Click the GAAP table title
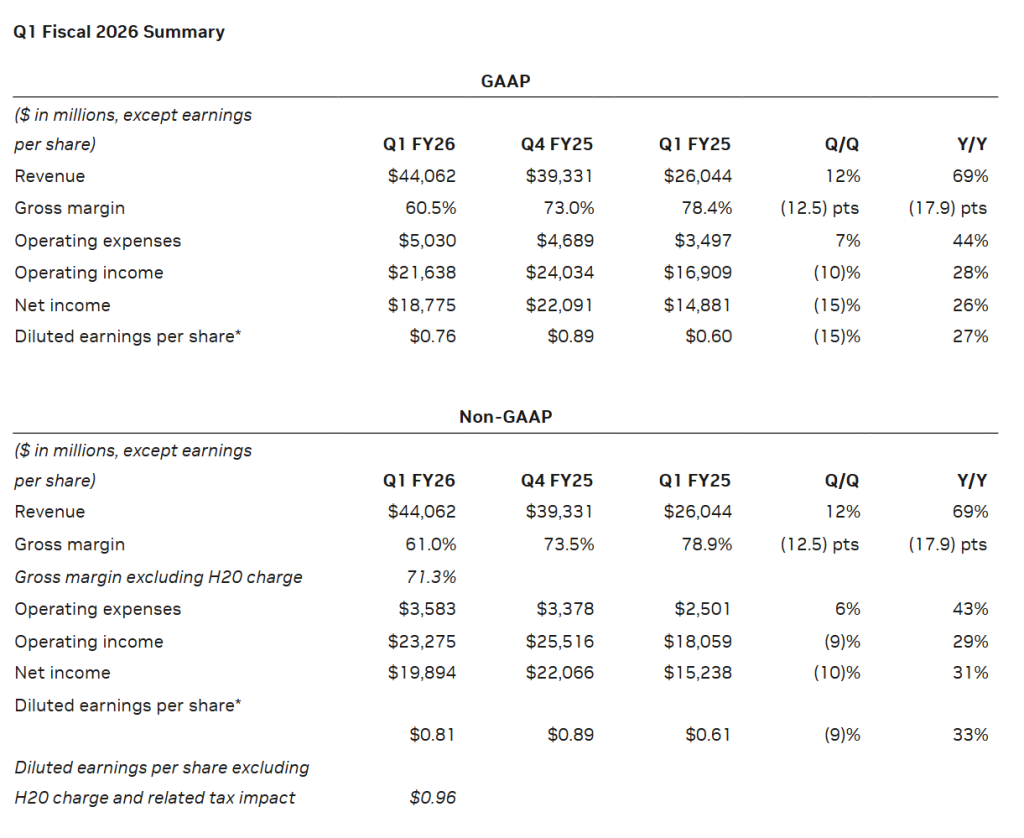Screen dimensions: 1024x838 coord(505,81)
